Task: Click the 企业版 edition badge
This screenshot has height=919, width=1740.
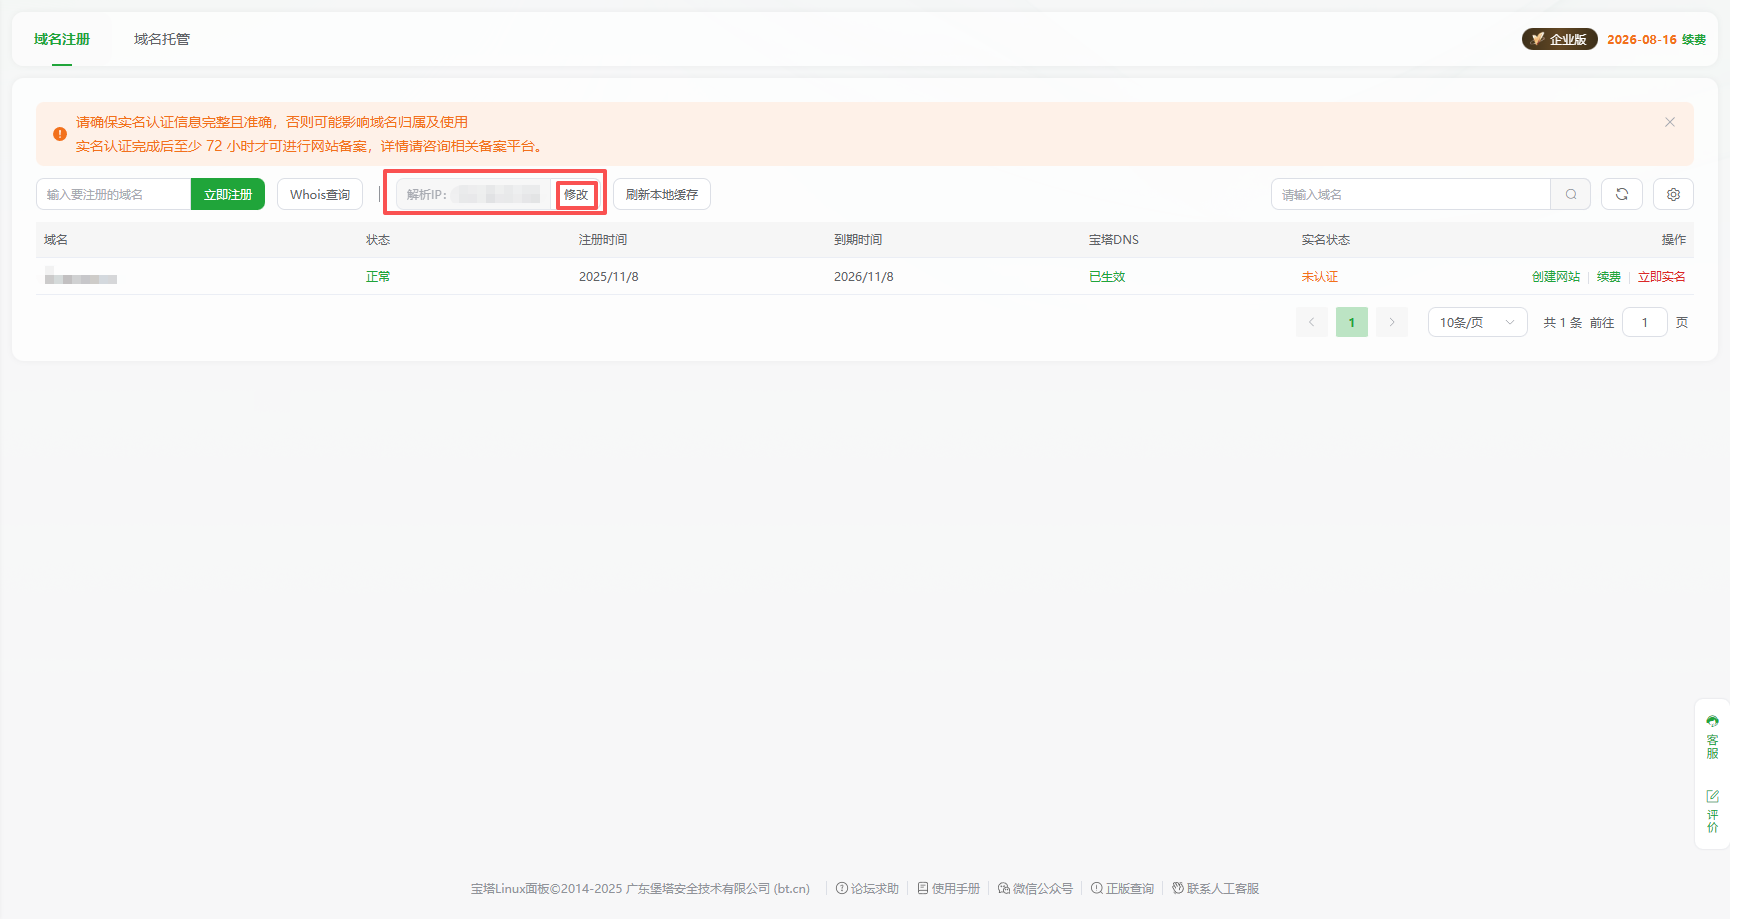Action: click(x=1559, y=39)
